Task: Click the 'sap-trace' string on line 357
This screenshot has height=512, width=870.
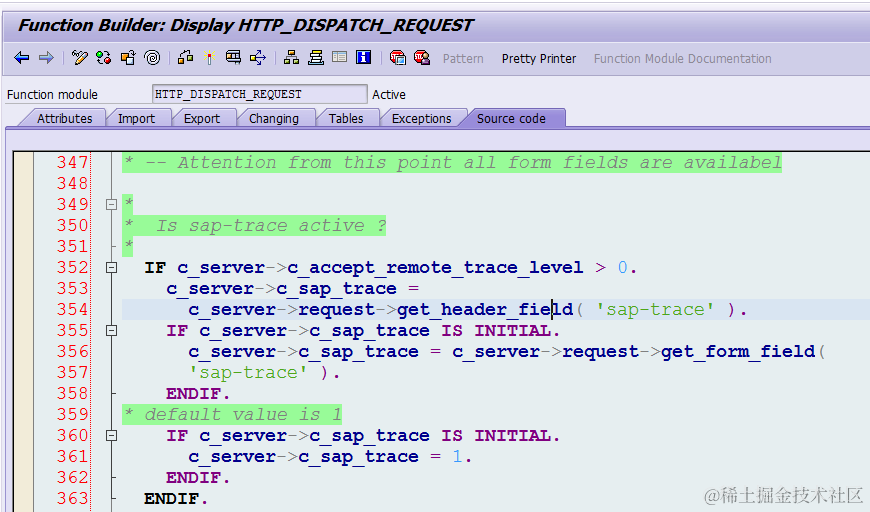Action: coord(248,373)
